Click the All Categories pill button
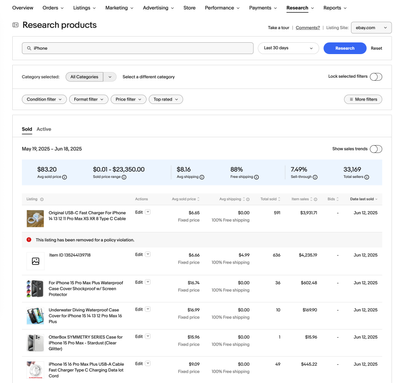 coord(84,77)
